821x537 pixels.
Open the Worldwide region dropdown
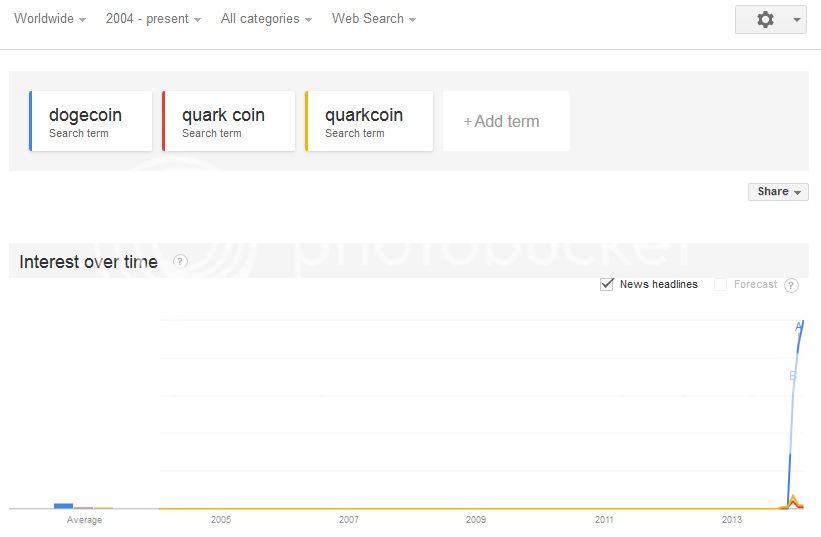click(x=50, y=19)
